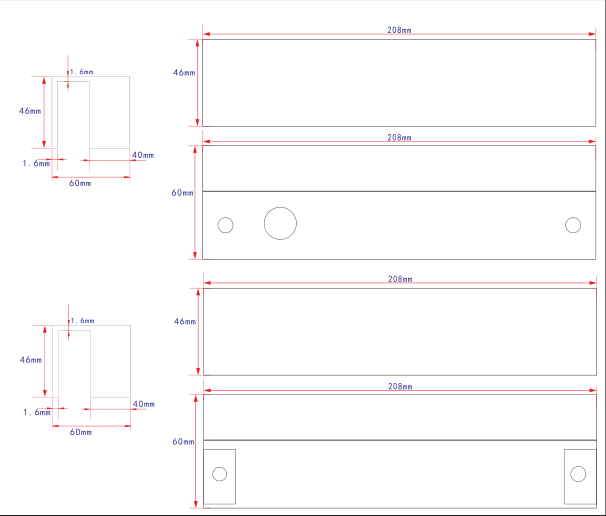Click the 60mm height label of second panel
The image size is (606, 516).
182,192
